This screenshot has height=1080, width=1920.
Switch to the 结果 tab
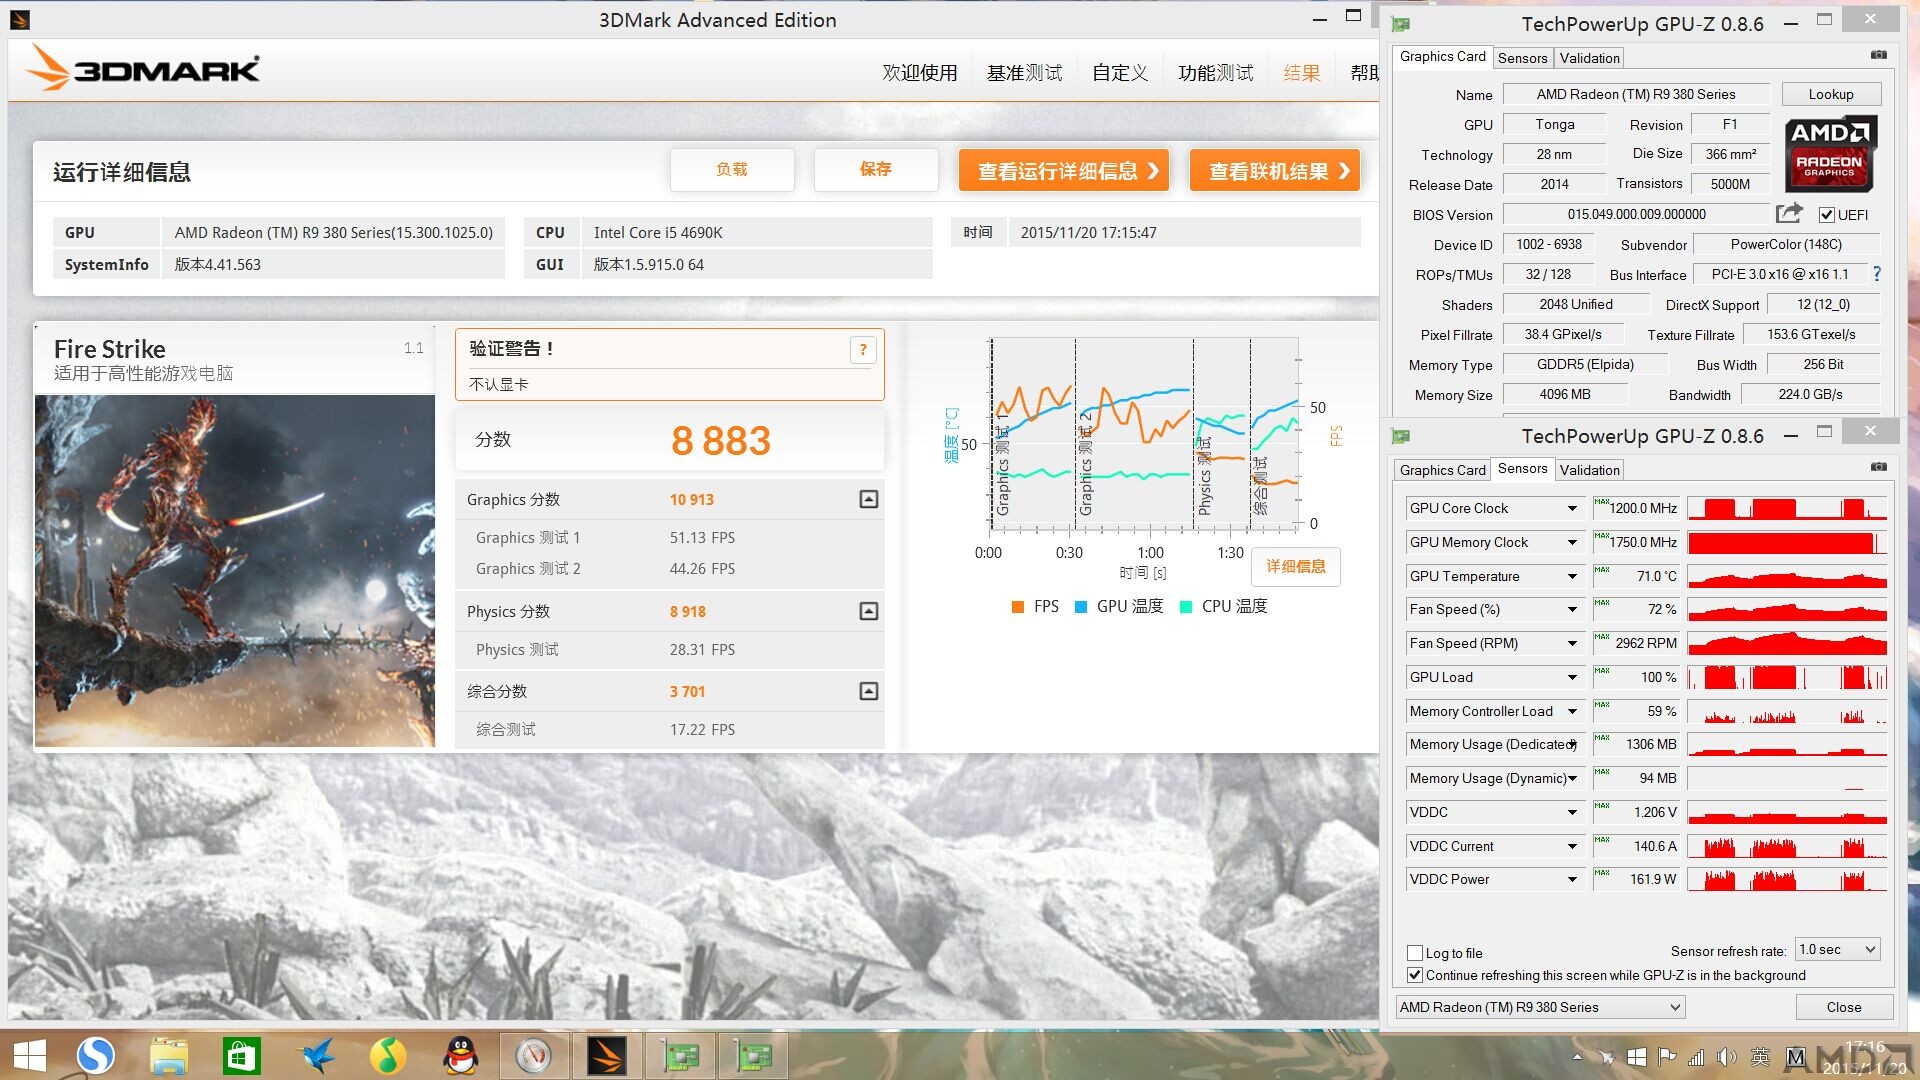click(x=1302, y=73)
